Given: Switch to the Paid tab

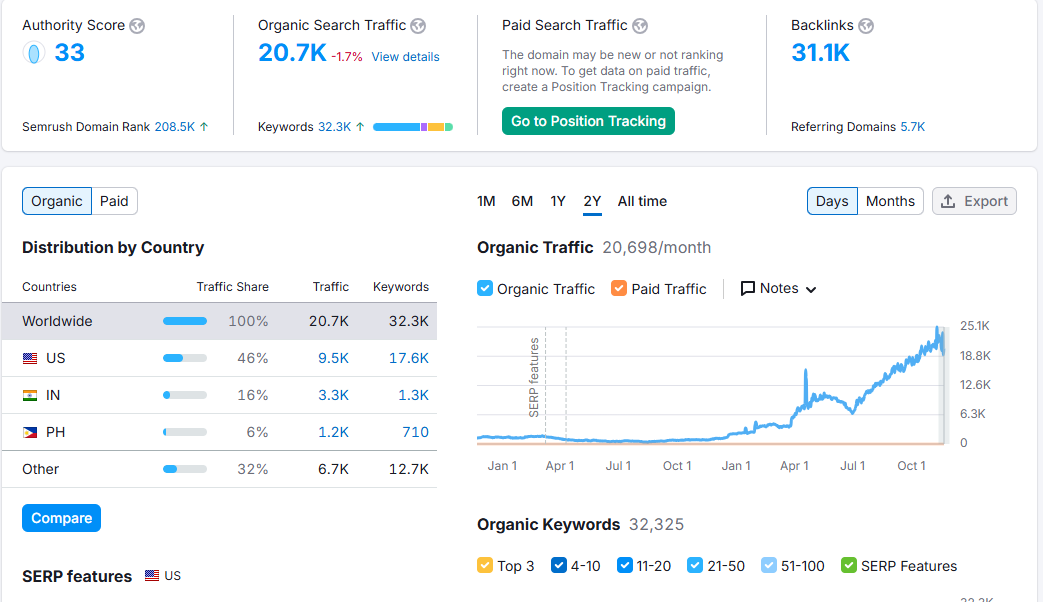Looking at the screenshot, I should point(114,201).
